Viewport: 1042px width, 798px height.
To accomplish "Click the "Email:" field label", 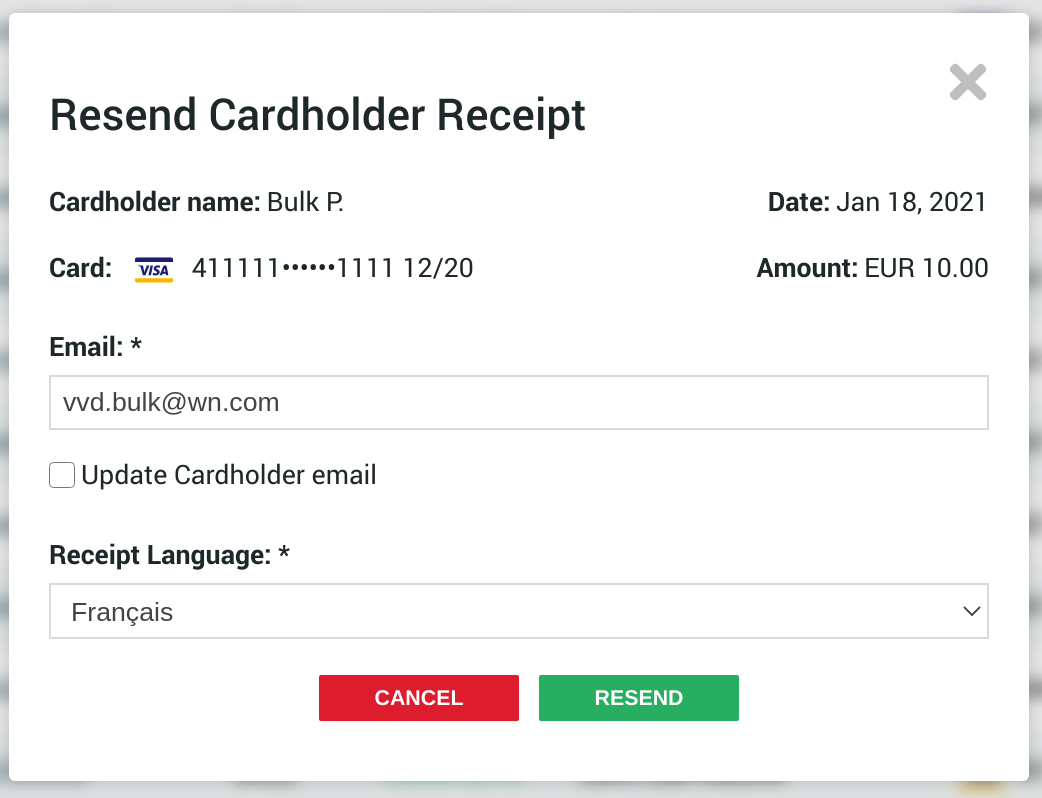I will click(x=86, y=347).
